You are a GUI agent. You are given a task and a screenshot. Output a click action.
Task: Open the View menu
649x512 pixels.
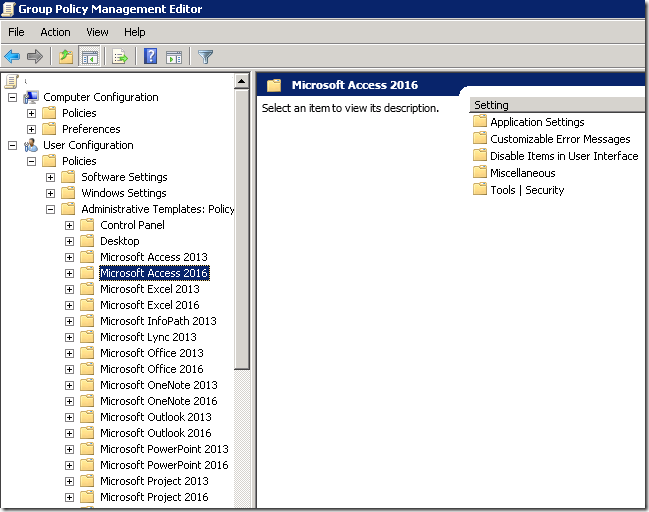97,32
